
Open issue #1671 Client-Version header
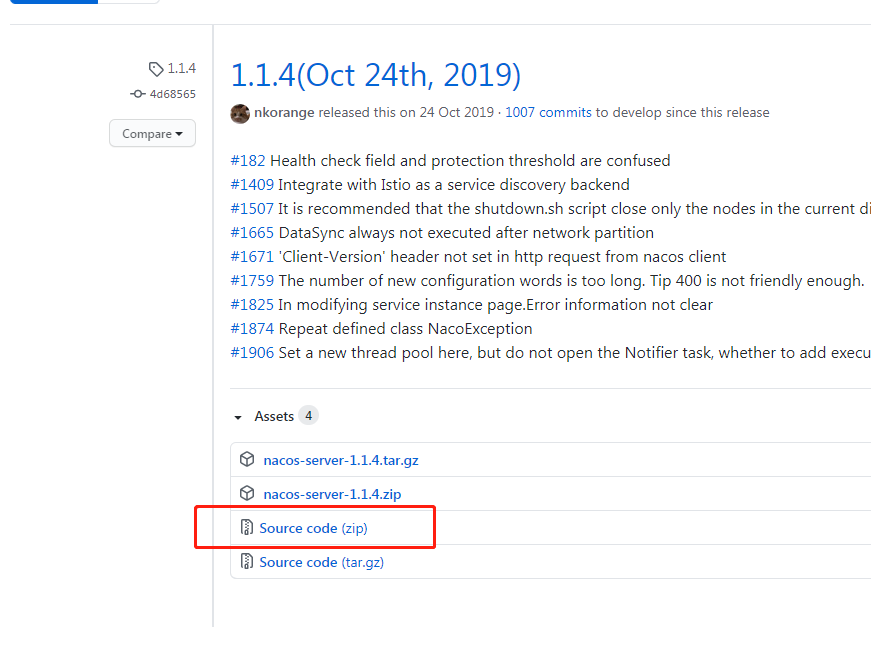(252, 257)
